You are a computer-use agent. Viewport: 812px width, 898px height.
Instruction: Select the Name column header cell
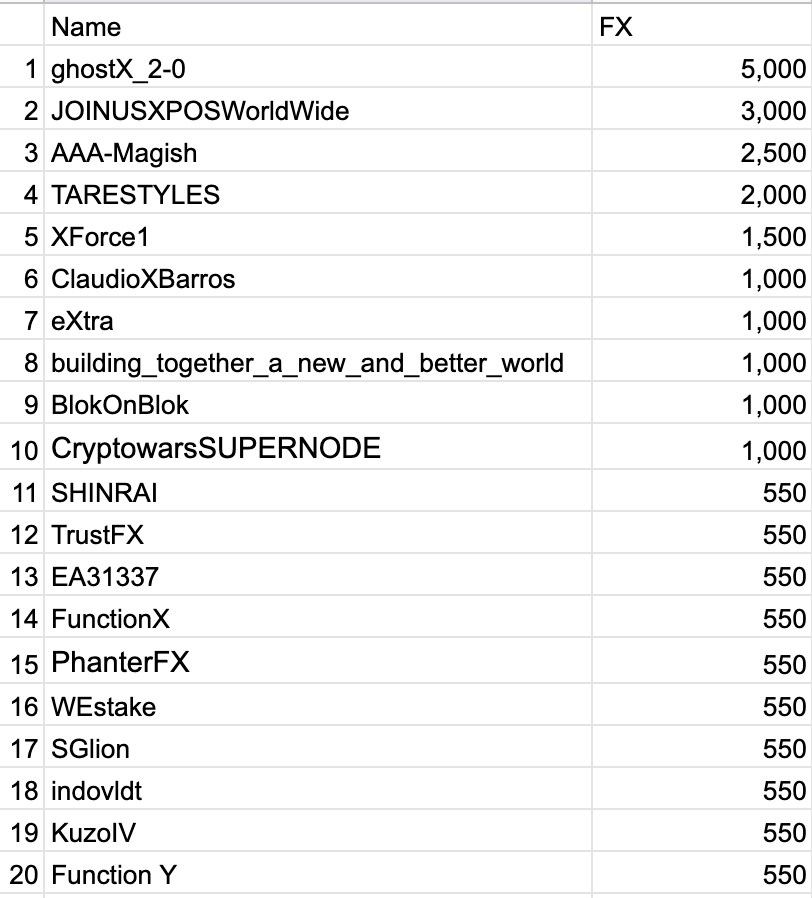point(318,25)
